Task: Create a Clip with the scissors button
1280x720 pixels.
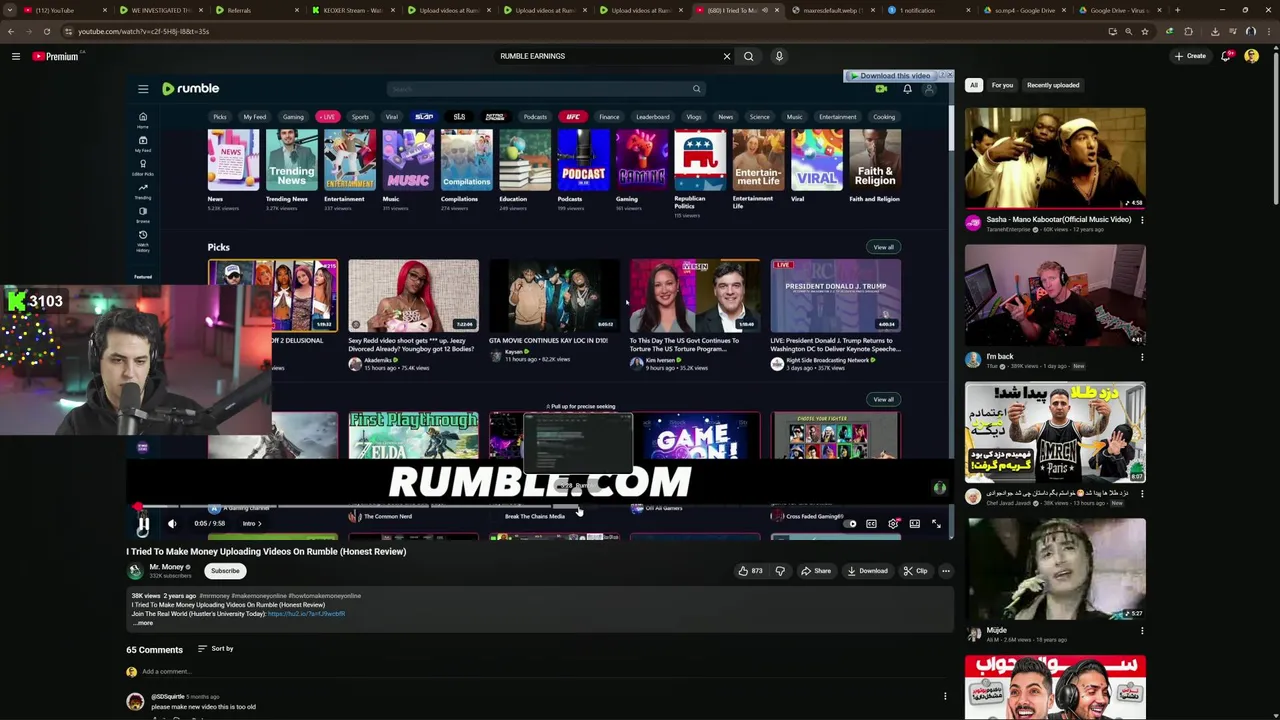Action: point(915,571)
